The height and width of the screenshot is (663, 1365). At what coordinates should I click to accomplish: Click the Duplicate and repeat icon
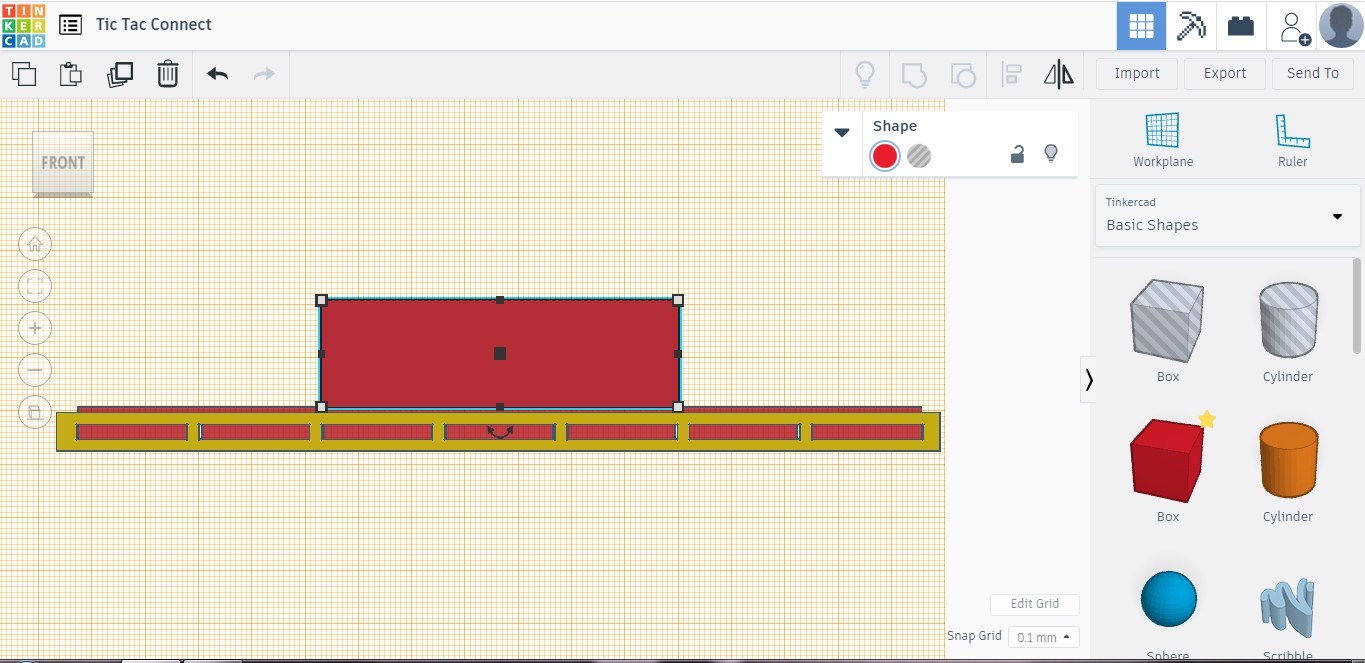120,74
